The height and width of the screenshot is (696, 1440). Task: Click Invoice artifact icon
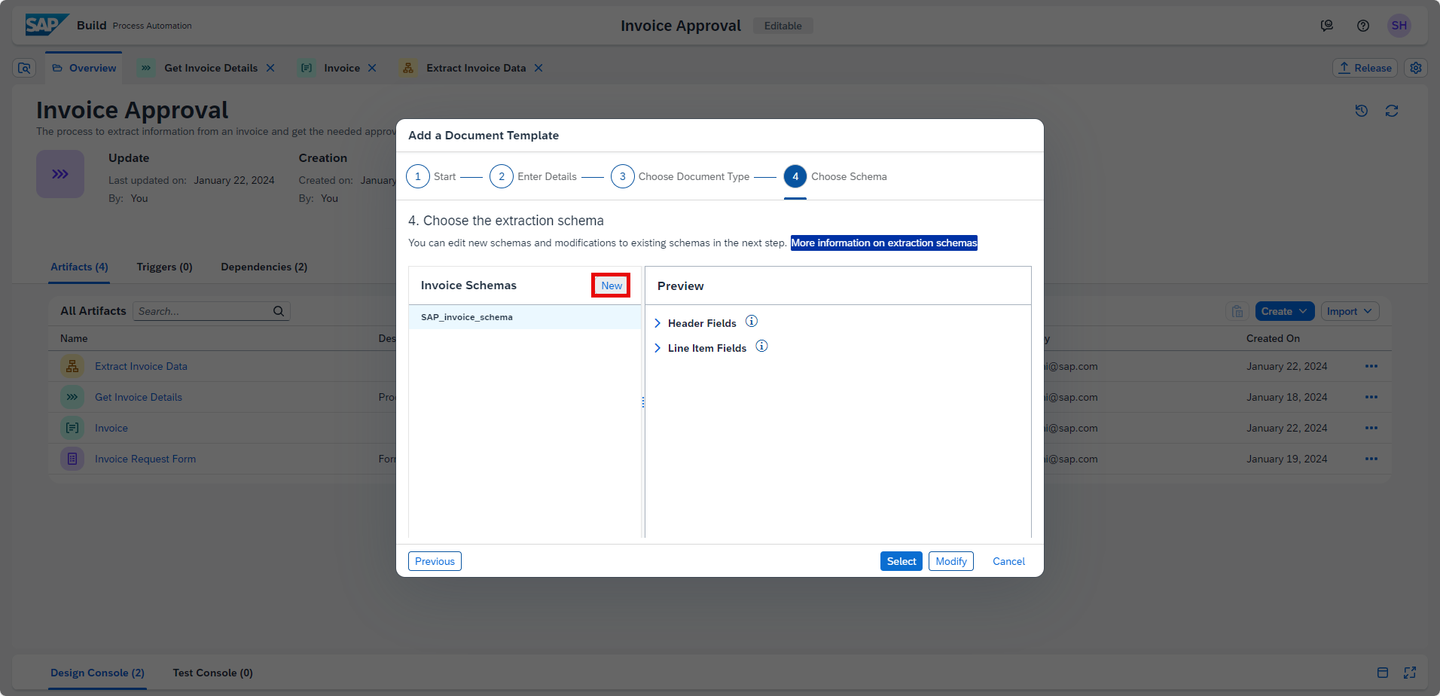tap(72, 428)
